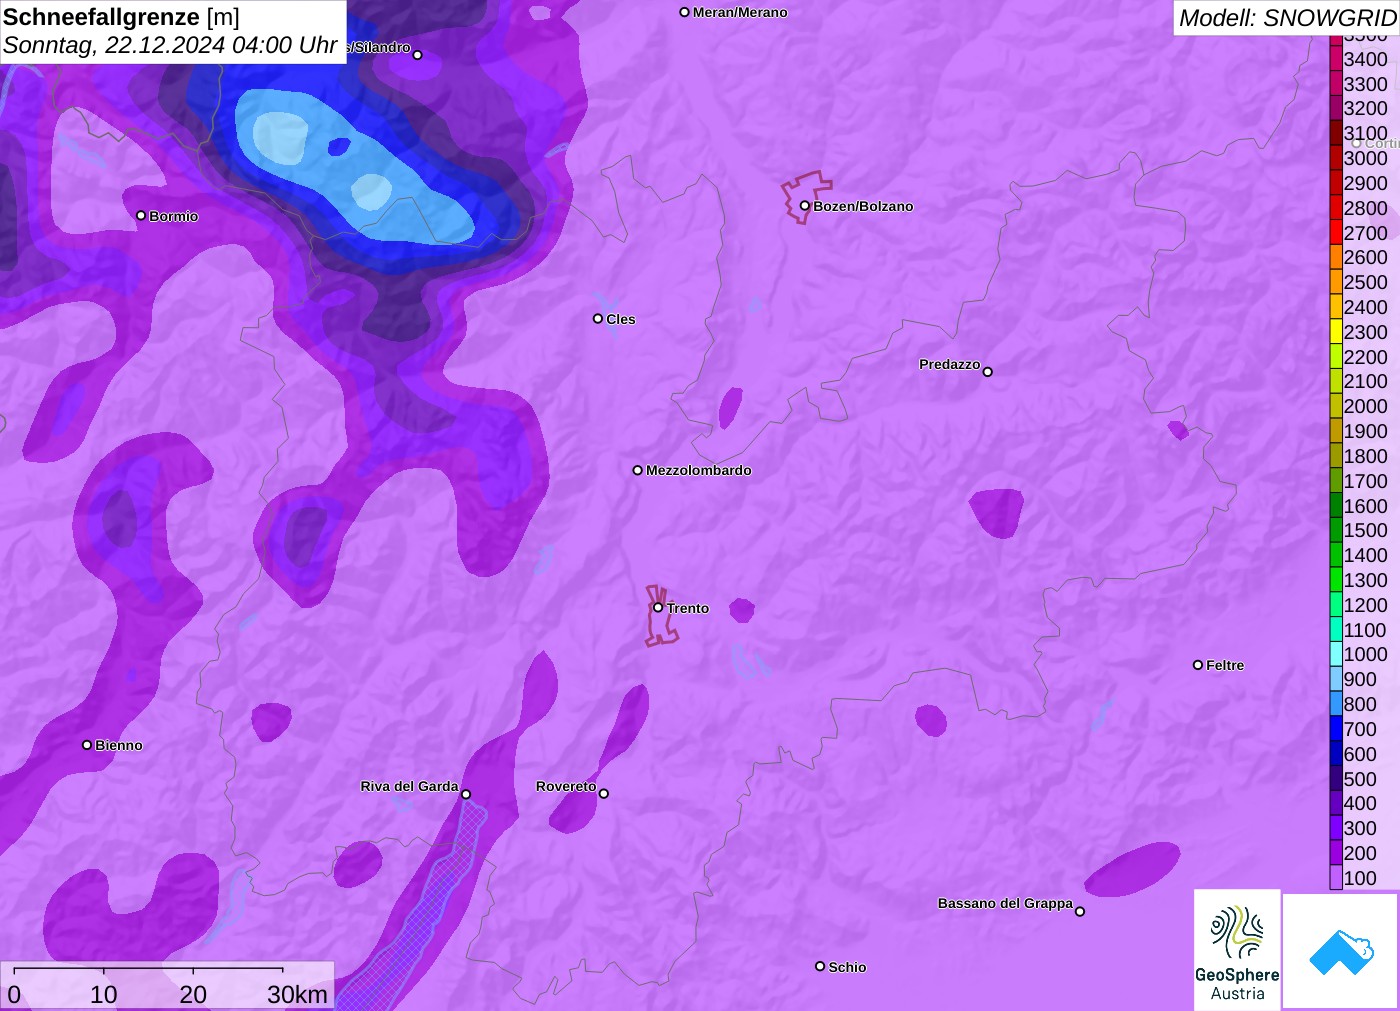1400x1011 pixels.
Task: Click the Feltre city marker dot
Action: pyautogui.click(x=1198, y=664)
